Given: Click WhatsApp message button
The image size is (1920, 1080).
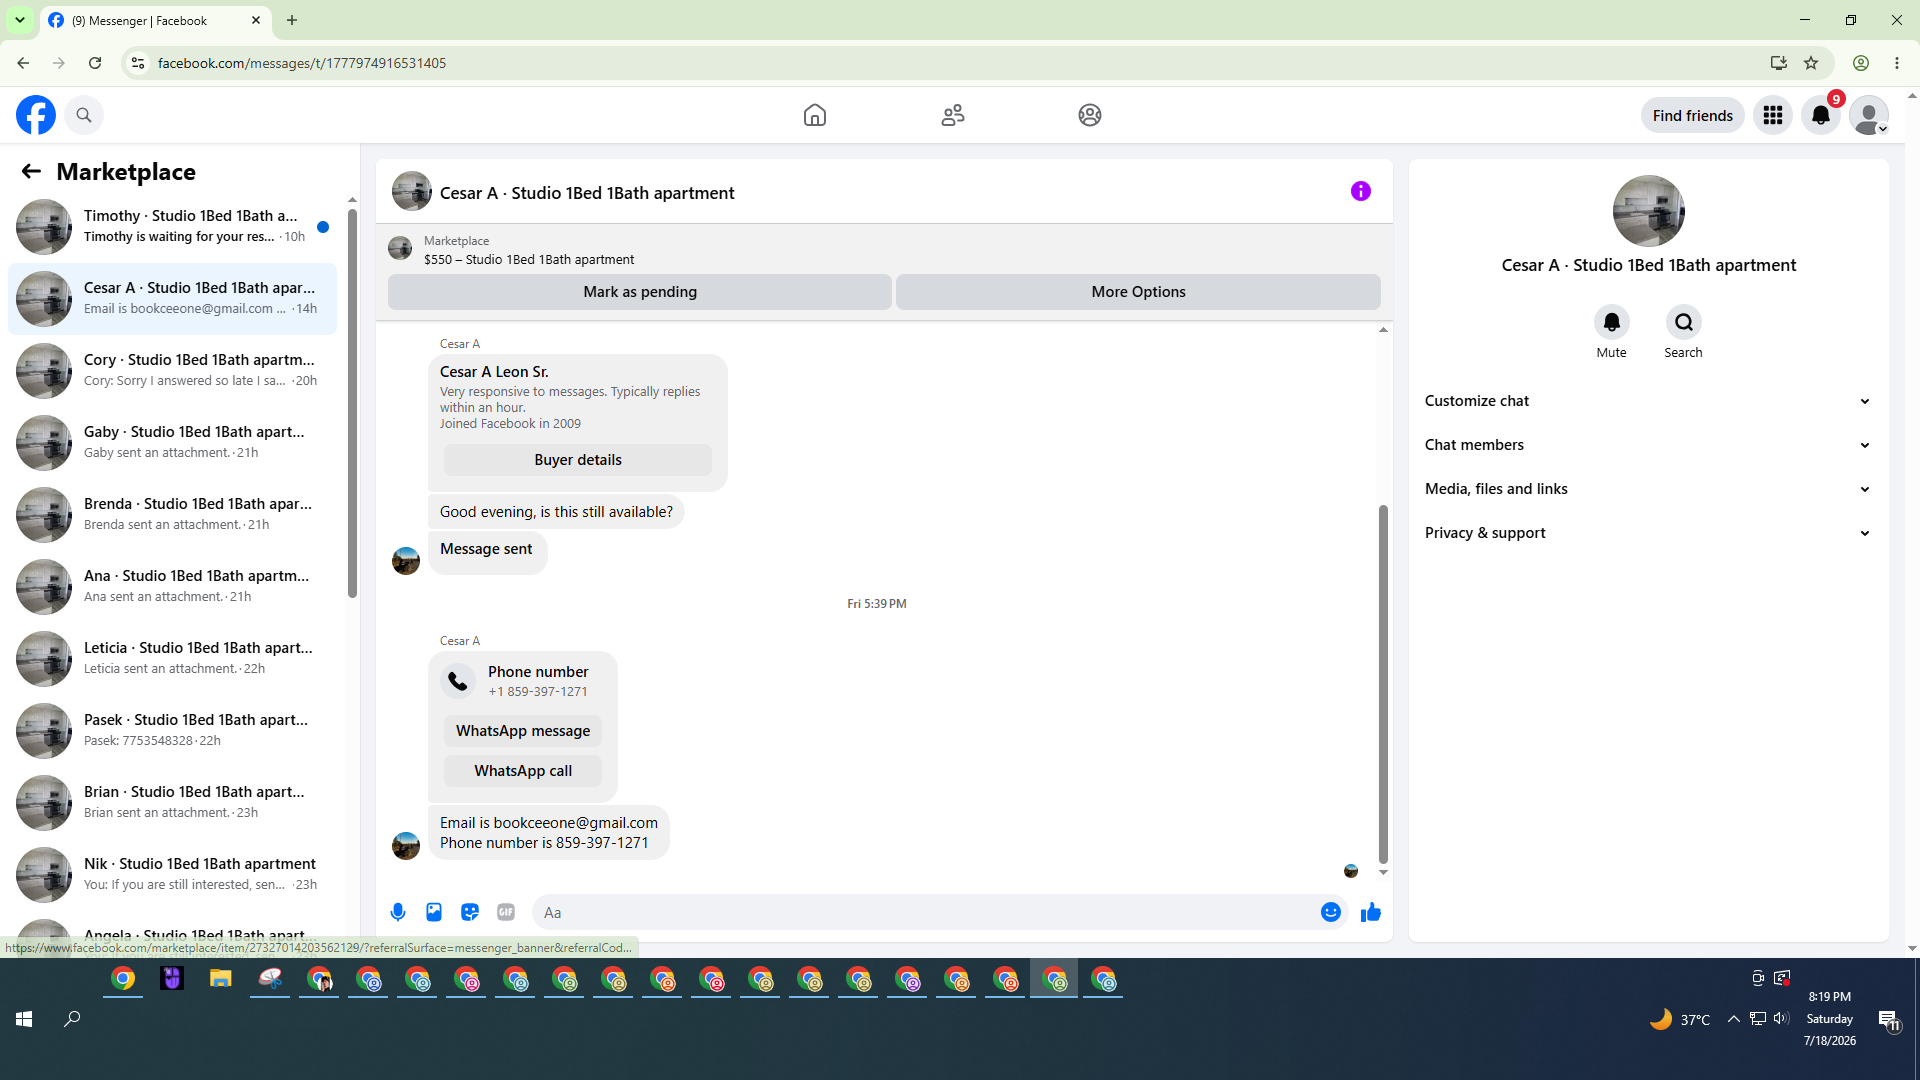Looking at the screenshot, I should coord(523,731).
